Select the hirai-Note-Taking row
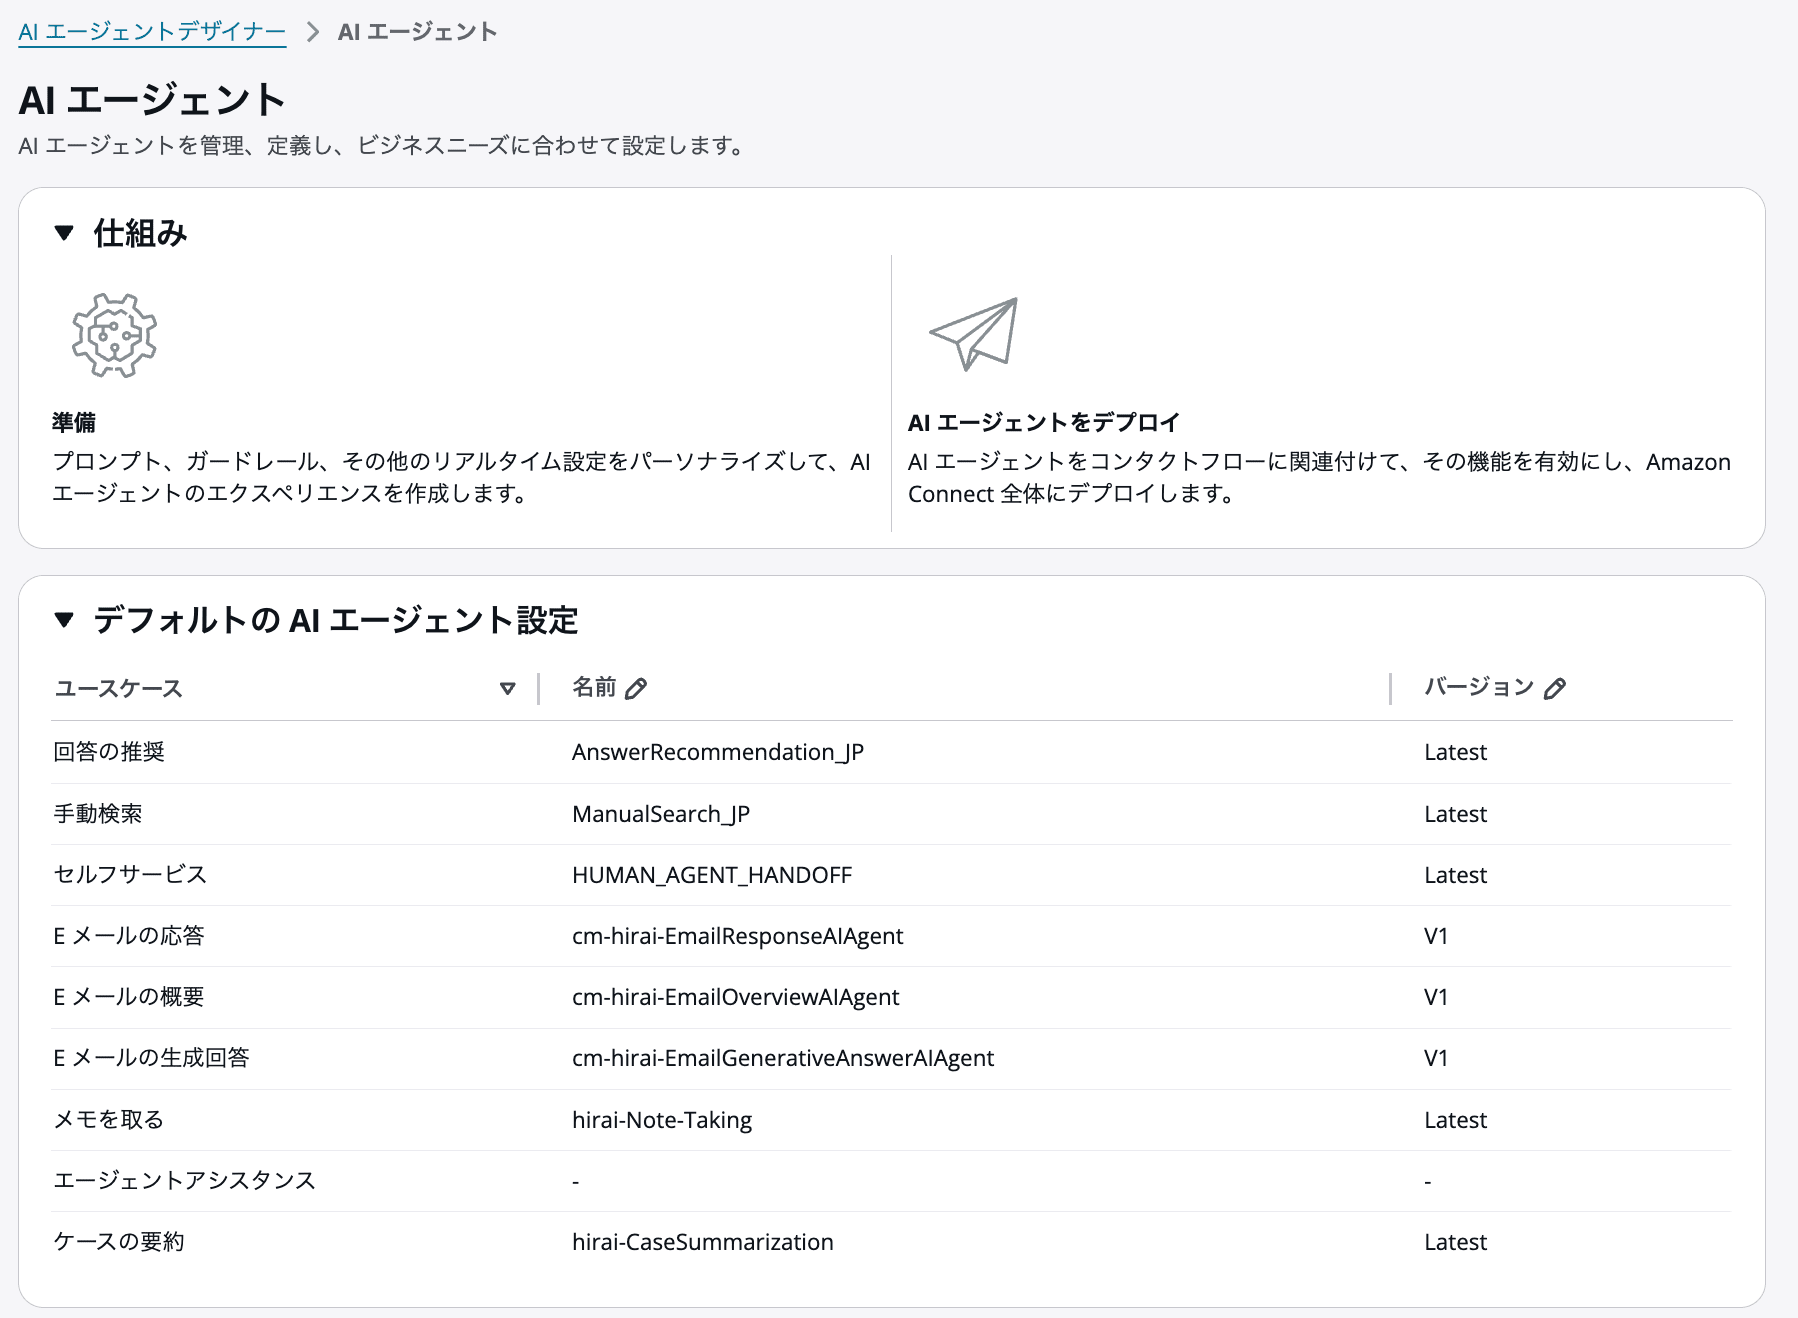The width and height of the screenshot is (1798, 1318). 661,1119
